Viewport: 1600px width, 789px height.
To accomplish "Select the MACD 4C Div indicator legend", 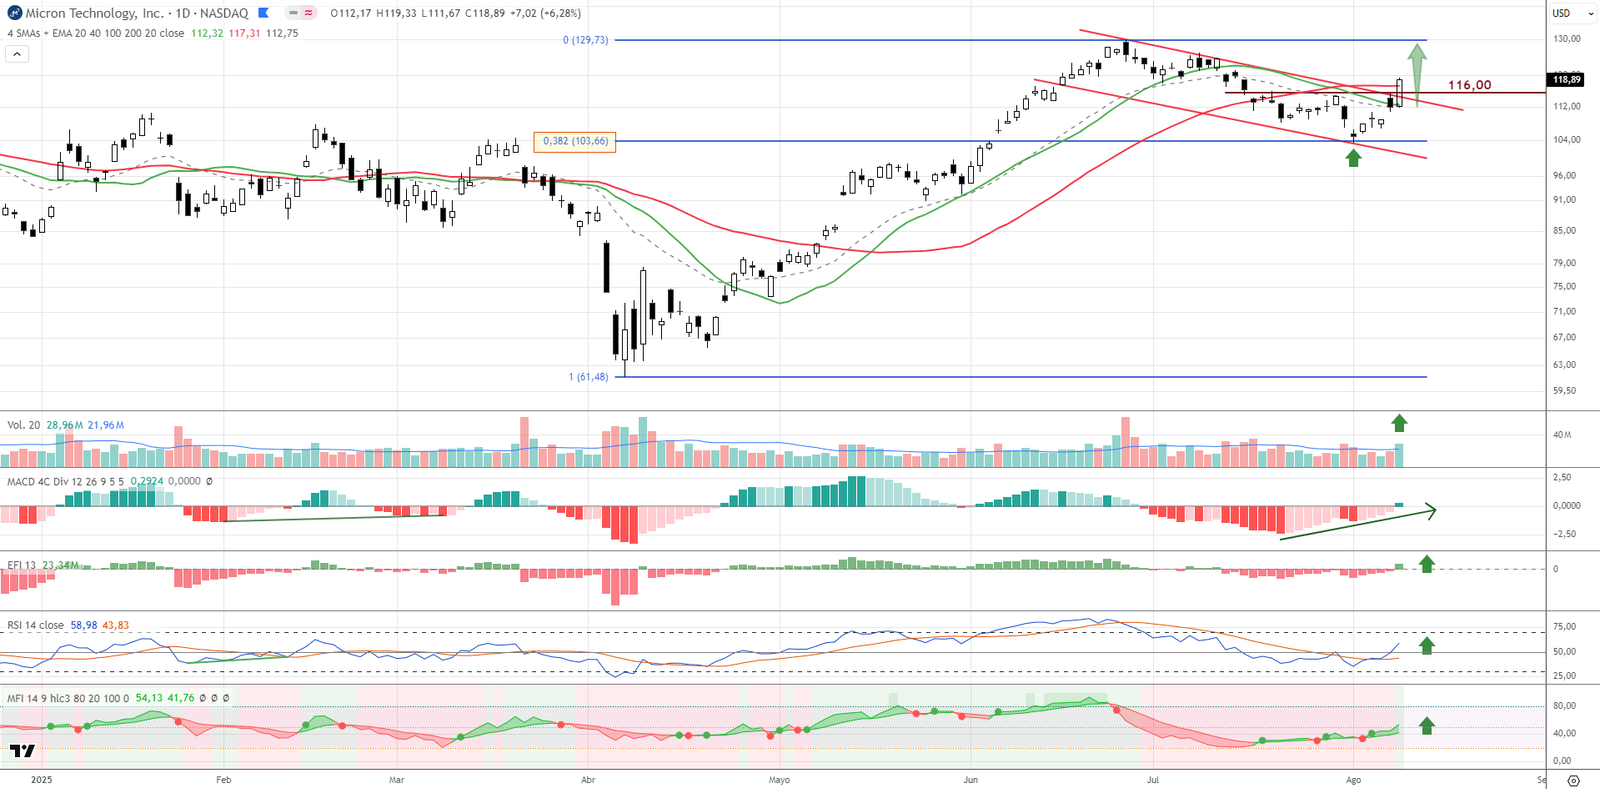I will click(65, 481).
